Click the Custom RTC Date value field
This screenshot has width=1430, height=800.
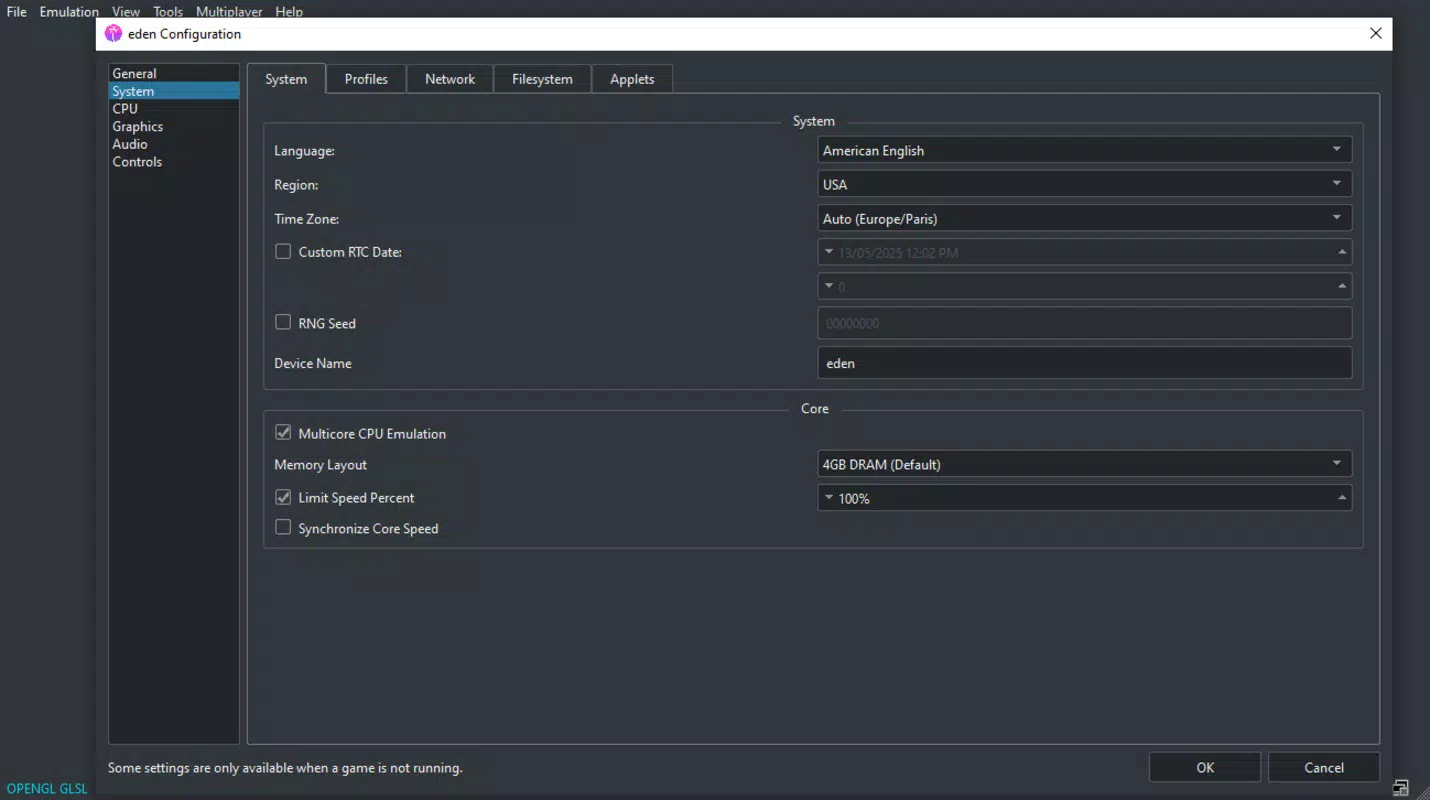[1085, 252]
